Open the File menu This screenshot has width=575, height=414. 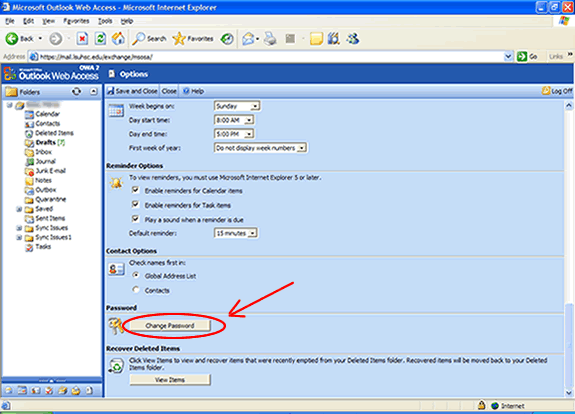(x=10, y=21)
